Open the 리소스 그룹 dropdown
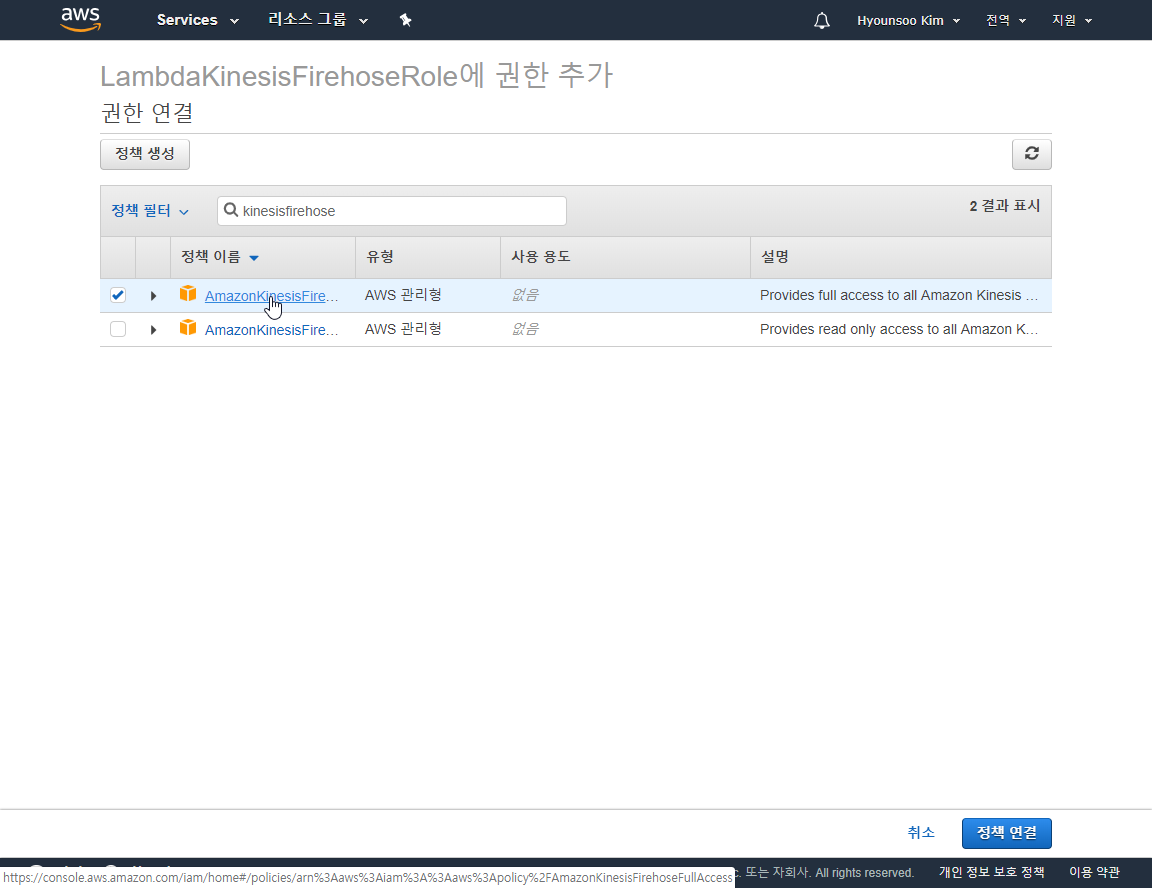Image resolution: width=1152 pixels, height=888 pixels. [x=317, y=20]
